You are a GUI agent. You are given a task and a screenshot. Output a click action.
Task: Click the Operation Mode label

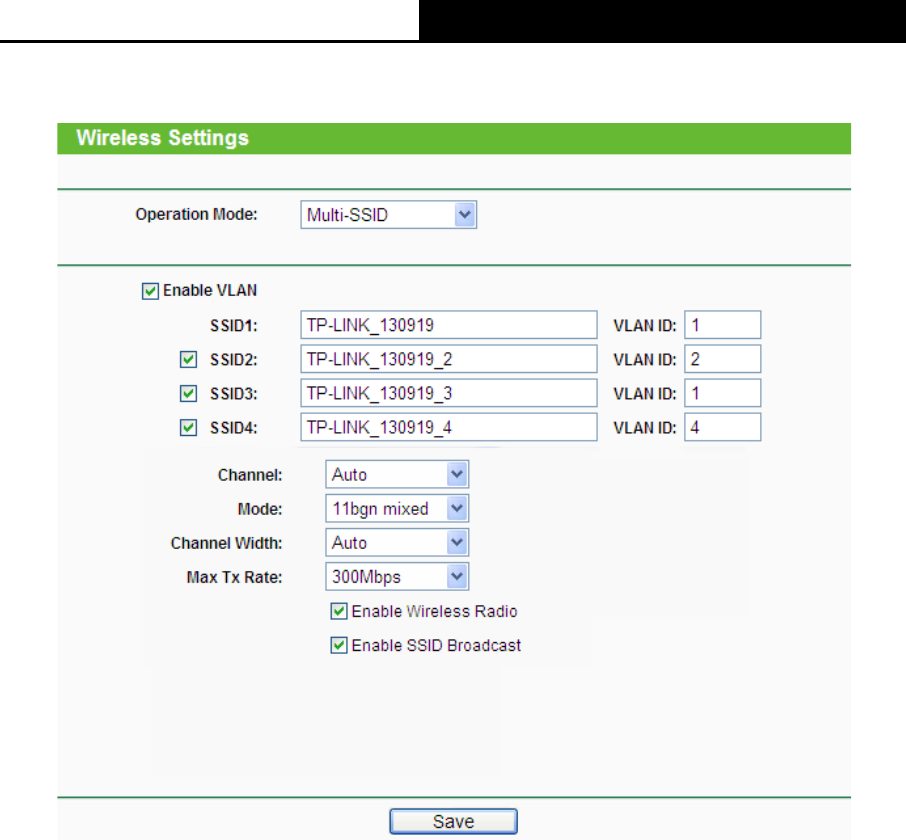pos(196,214)
